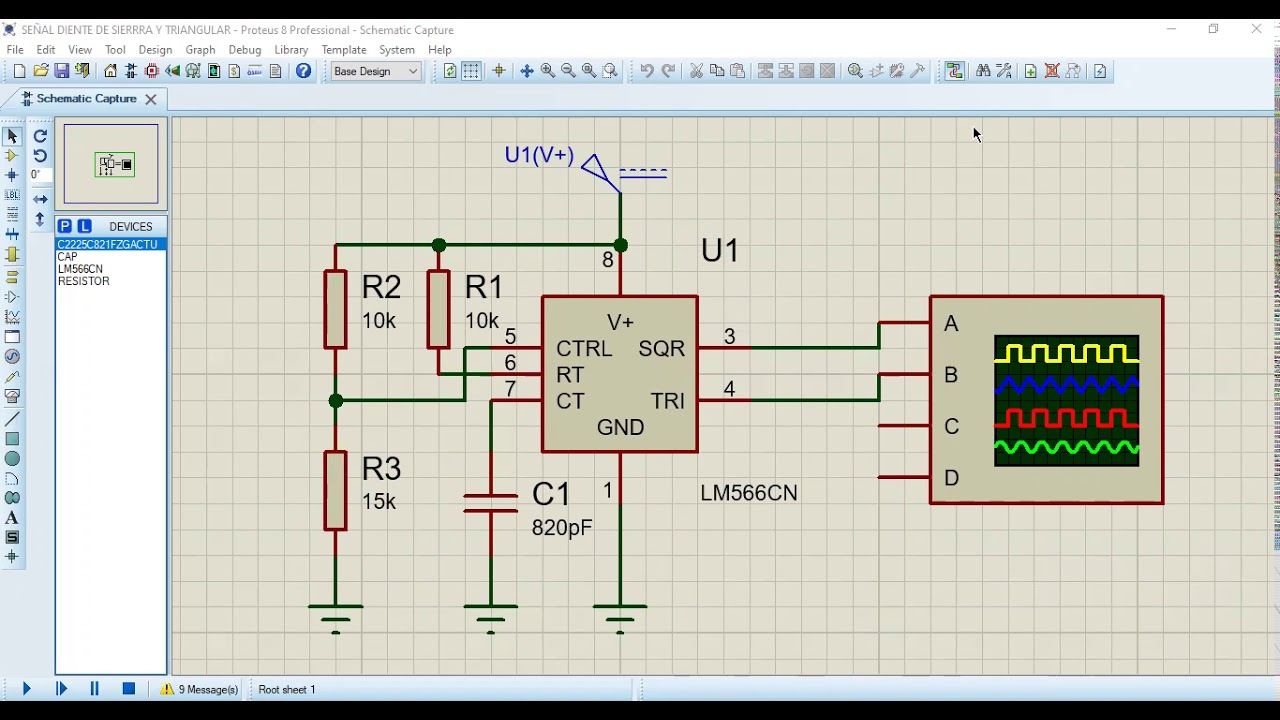Paste from clipboard icon
Image resolution: width=1280 pixels, height=720 pixels.
[738, 71]
